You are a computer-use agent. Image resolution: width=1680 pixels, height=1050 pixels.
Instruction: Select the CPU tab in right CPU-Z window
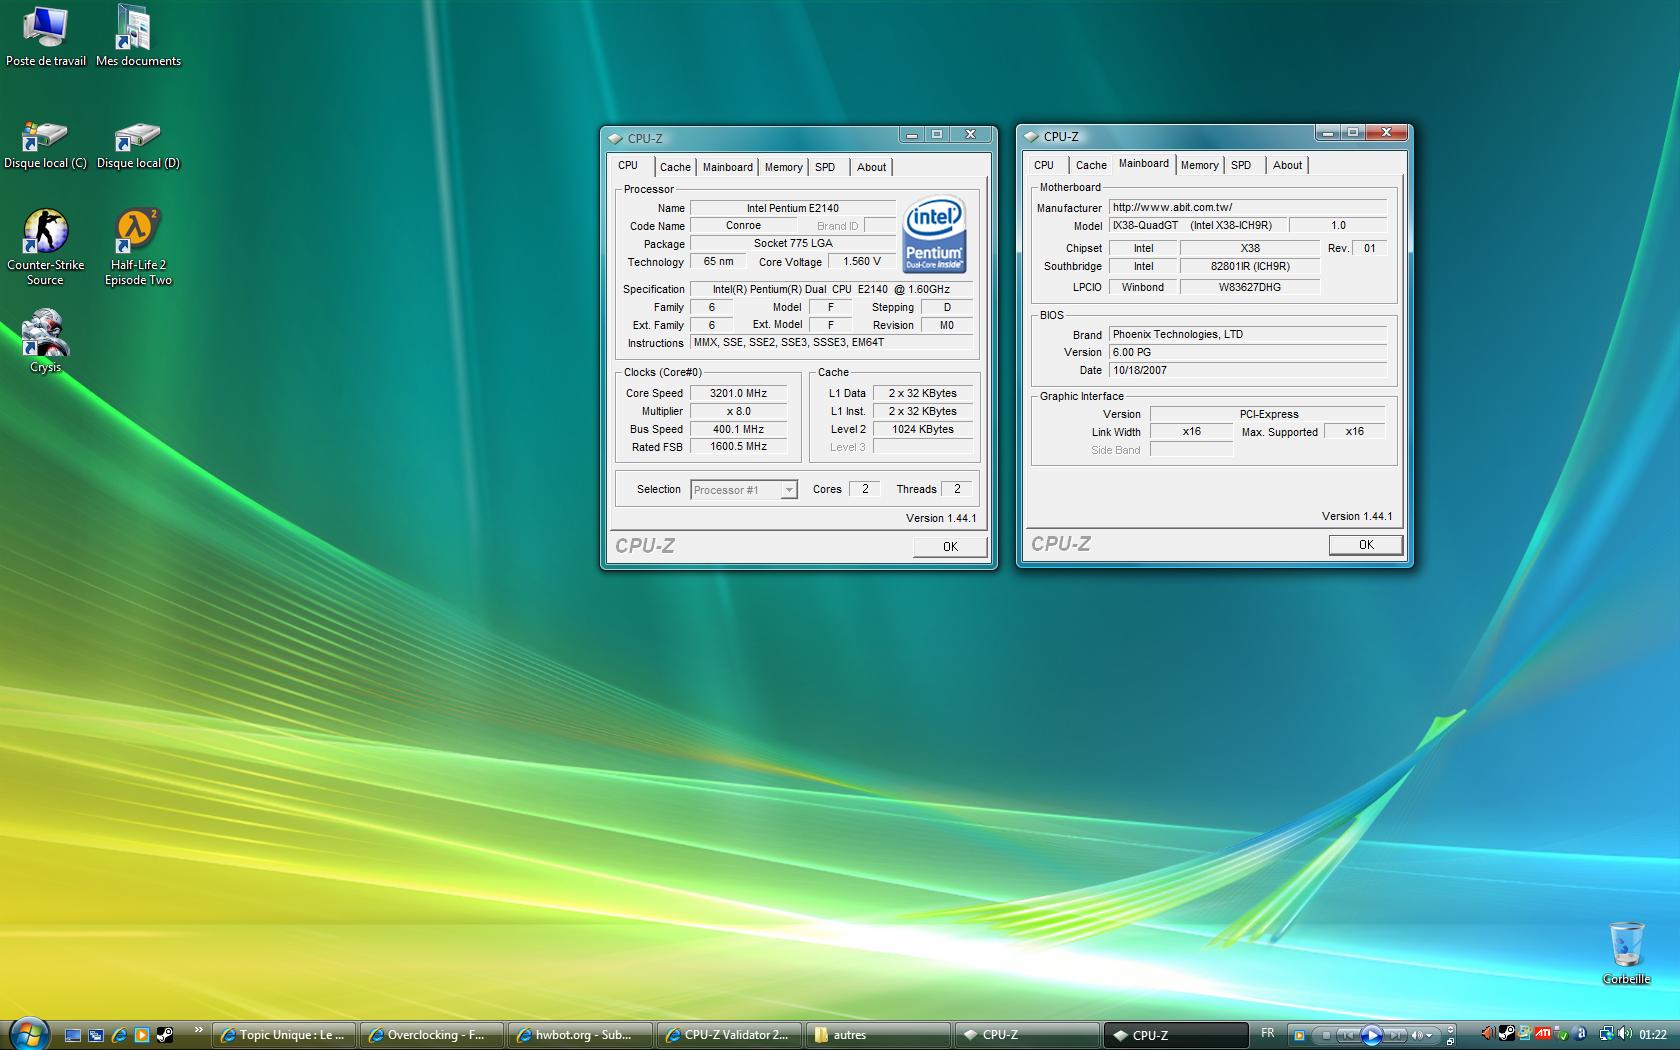pyautogui.click(x=1044, y=165)
